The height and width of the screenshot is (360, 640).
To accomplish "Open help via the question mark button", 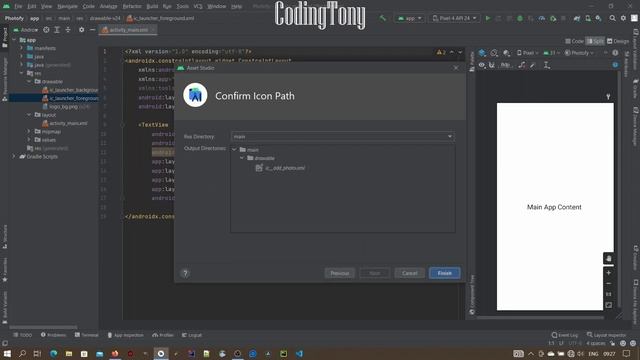I will pyautogui.click(x=185, y=273).
